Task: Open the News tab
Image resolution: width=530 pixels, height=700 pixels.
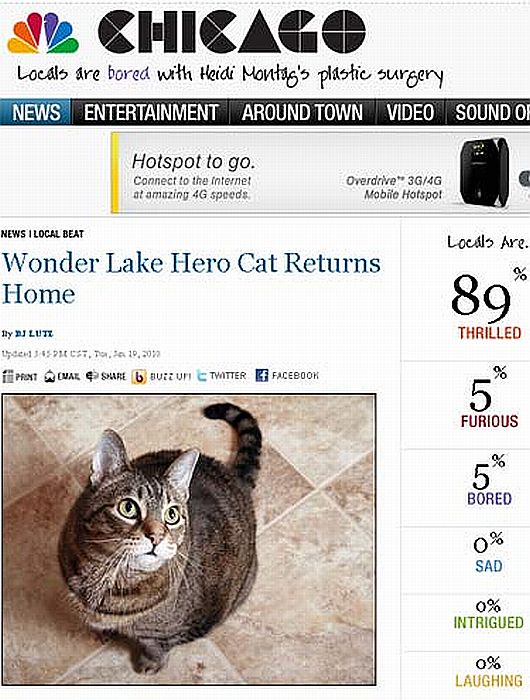Action: pos(35,112)
